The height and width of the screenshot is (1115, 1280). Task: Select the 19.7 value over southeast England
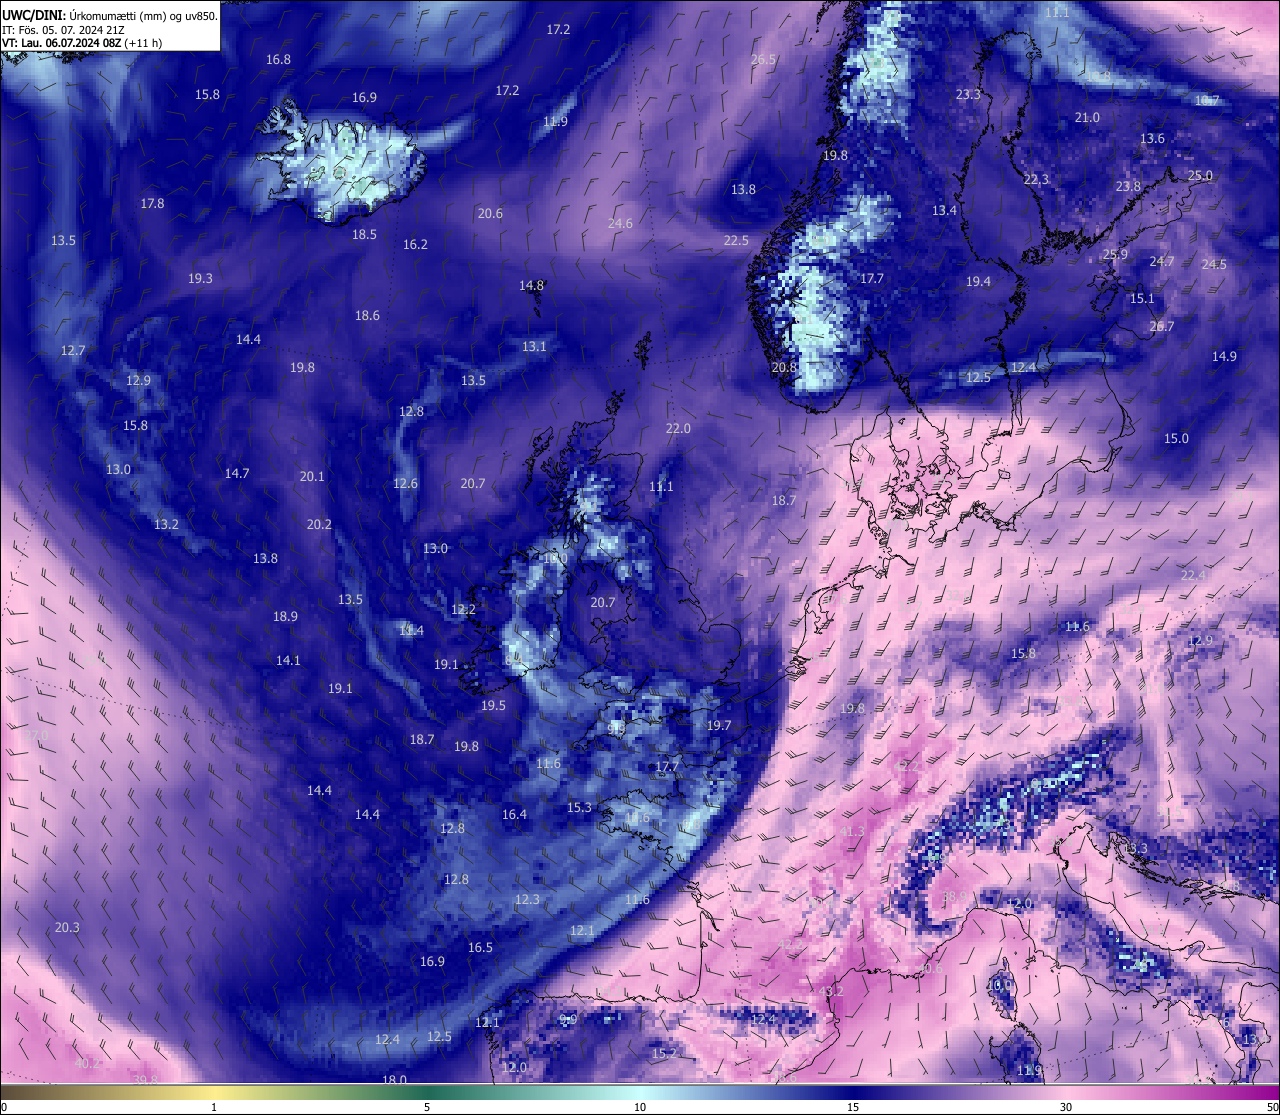point(719,726)
